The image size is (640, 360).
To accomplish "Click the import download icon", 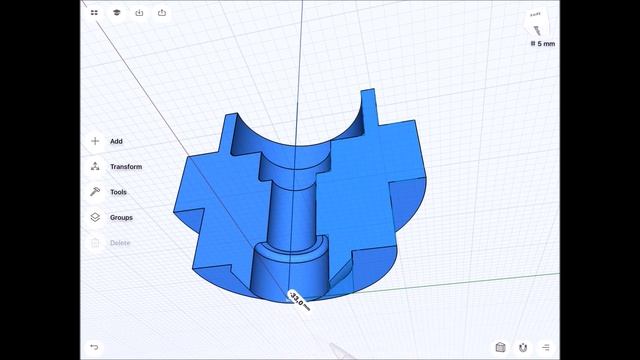I will click(139, 13).
